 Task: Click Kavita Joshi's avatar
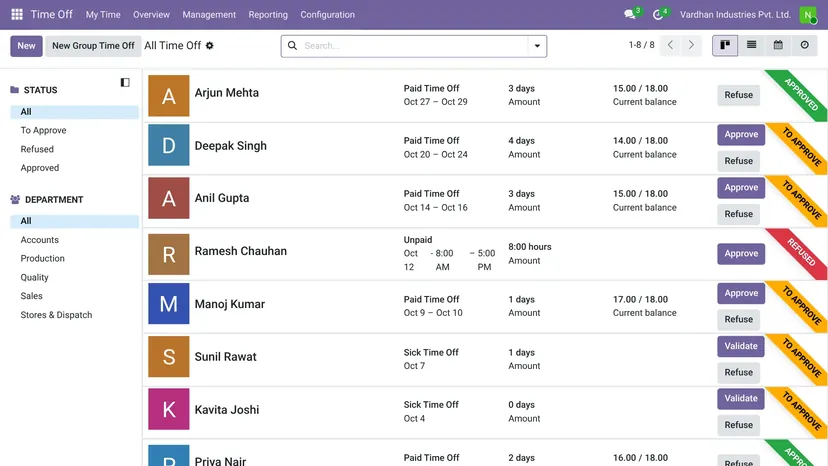point(168,409)
